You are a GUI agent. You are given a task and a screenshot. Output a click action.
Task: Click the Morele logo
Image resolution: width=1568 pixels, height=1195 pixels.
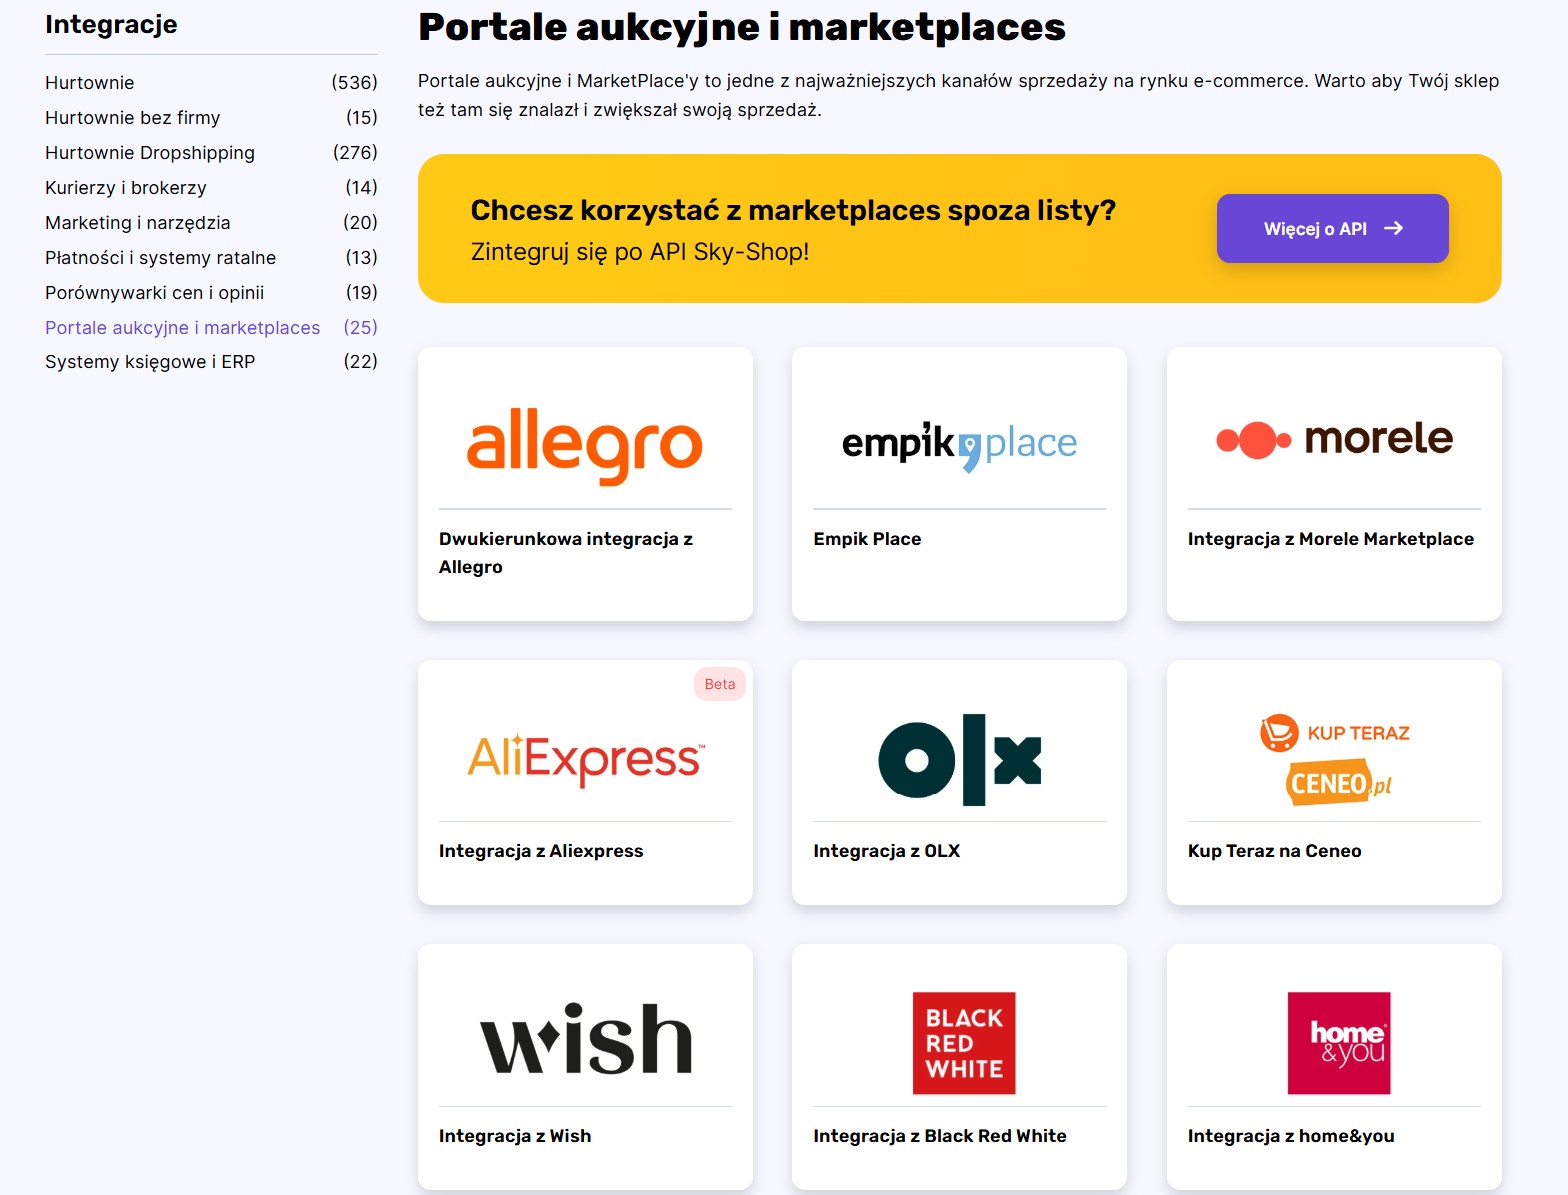pyautogui.click(x=1334, y=439)
